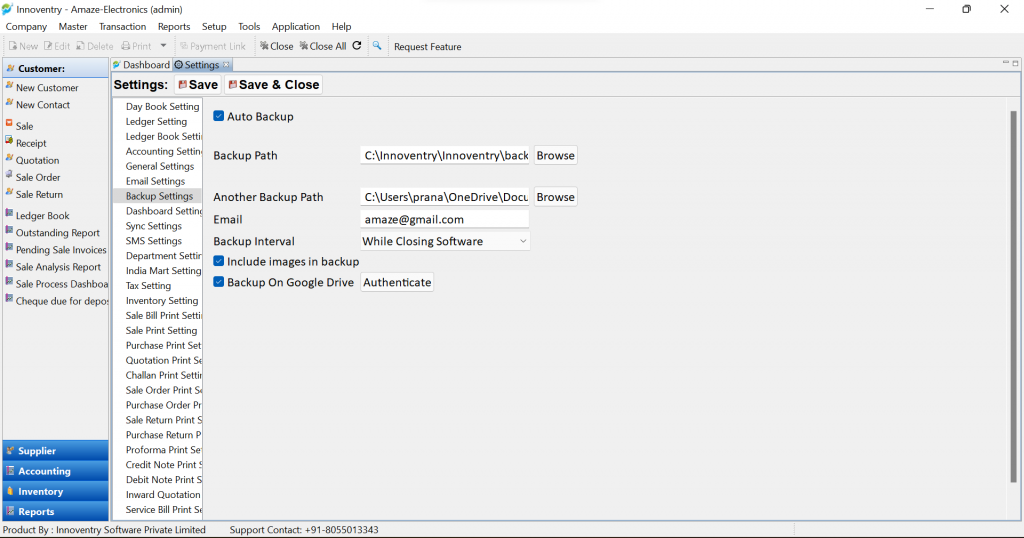1024x538 pixels.
Task: Open the Master menu
Action: pyautogui.click(x=72, y=27)
